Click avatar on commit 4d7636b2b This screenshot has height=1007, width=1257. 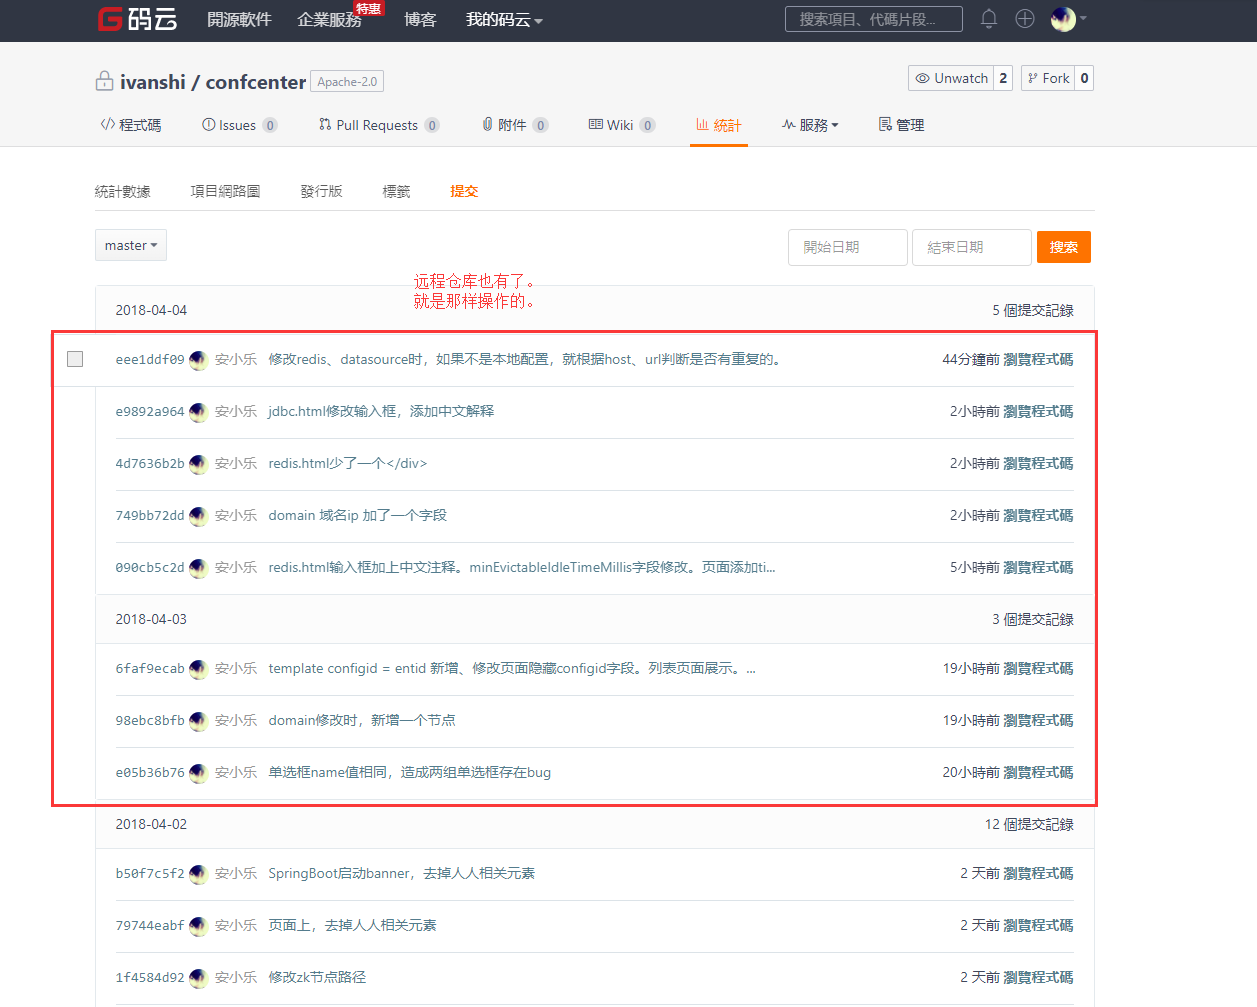tap(198, 463)
